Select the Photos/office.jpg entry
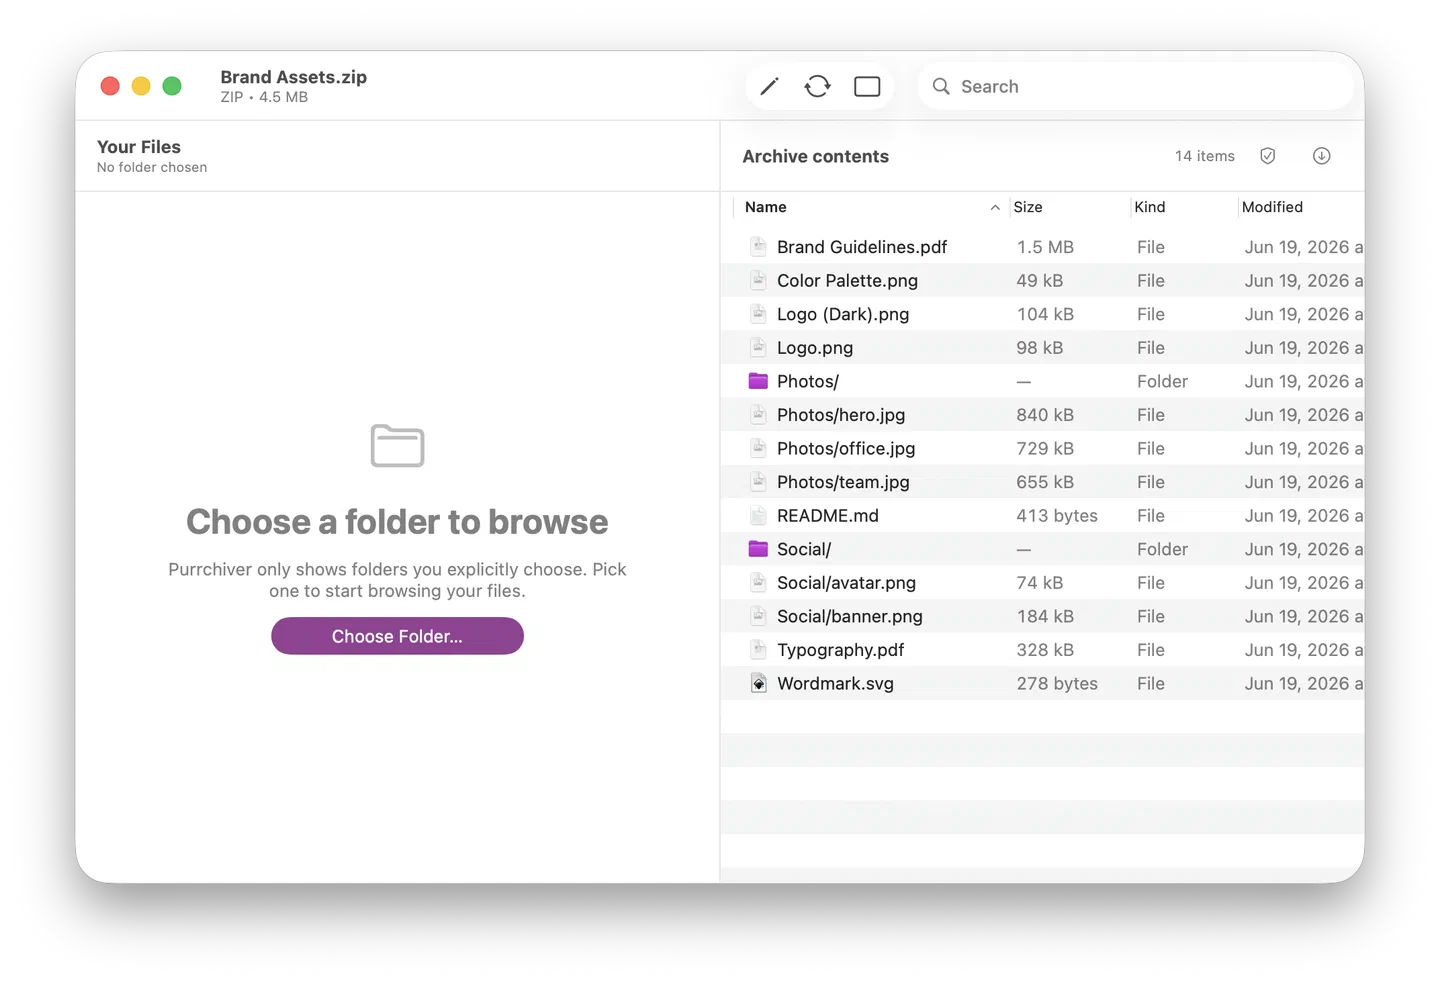This screenshot has height=983, width=1440. coord(846,448)
